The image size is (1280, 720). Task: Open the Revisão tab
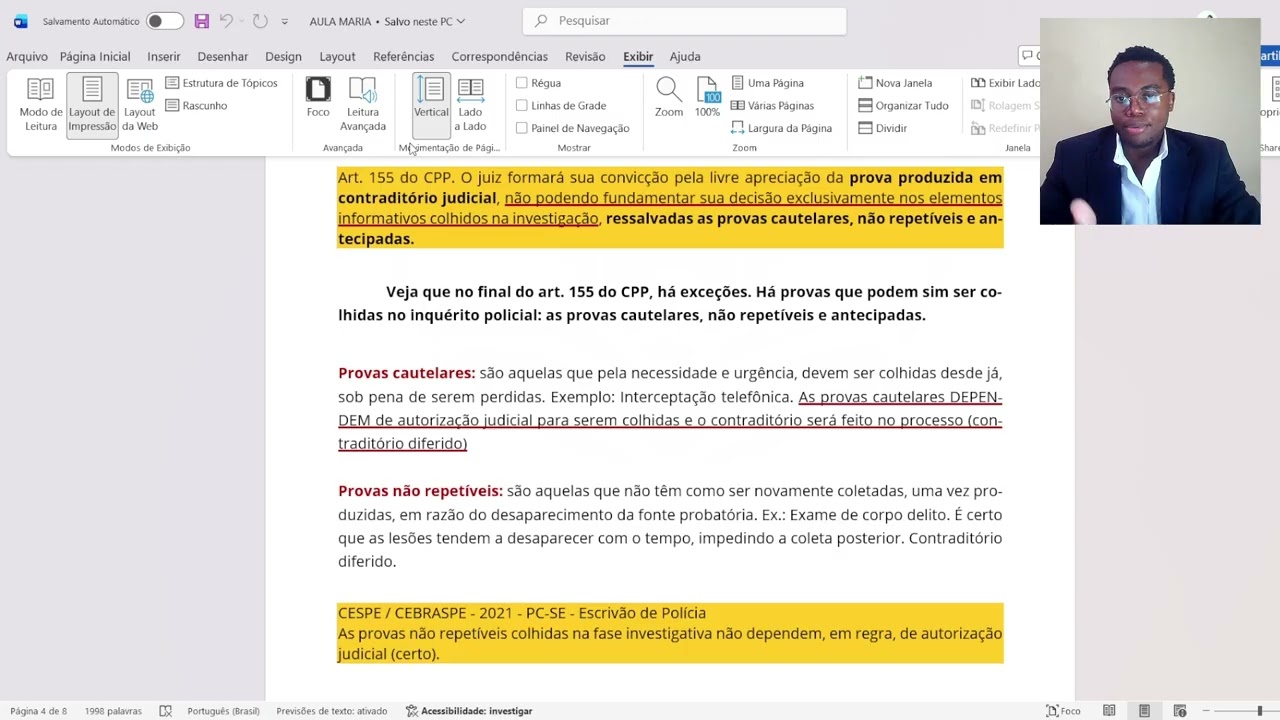click(585, 57)
